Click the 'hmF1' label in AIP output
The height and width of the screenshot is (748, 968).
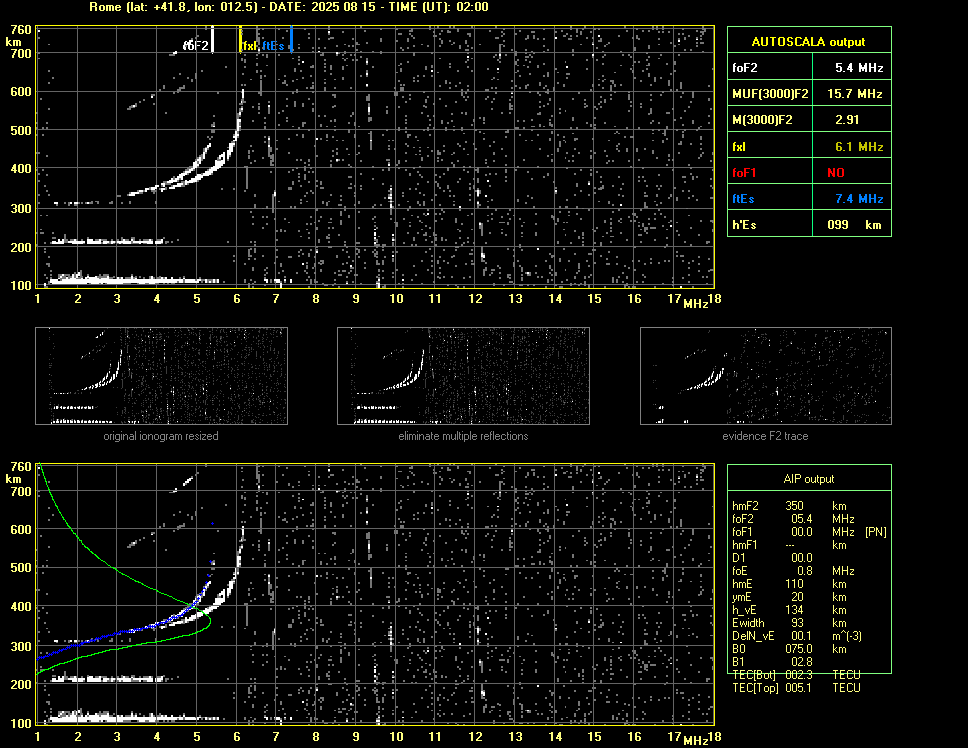point(745,545)
